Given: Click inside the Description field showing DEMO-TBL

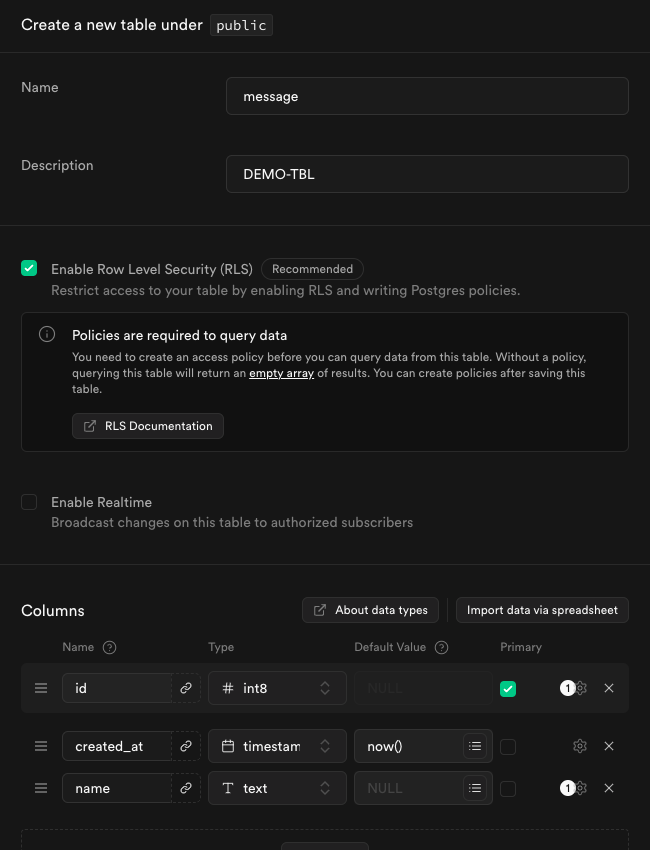Looking at the screenshot, I should click(x=427, y=173).
